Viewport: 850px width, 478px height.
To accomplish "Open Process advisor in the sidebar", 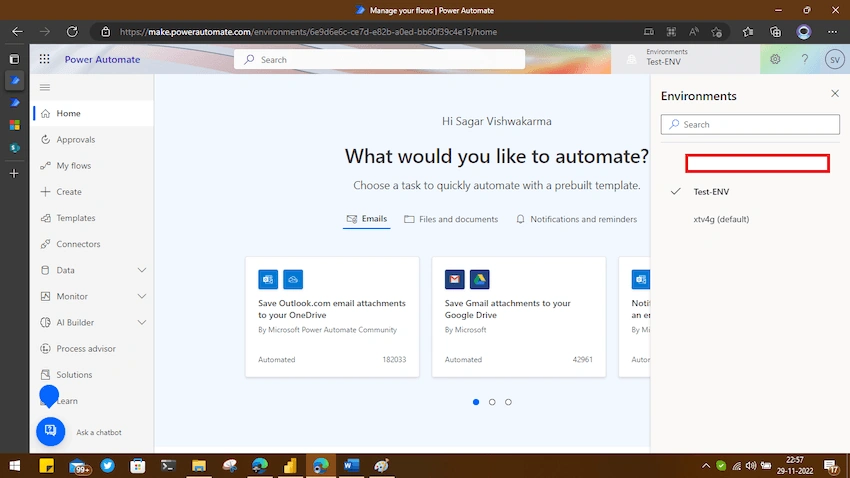I will (93, 348).
